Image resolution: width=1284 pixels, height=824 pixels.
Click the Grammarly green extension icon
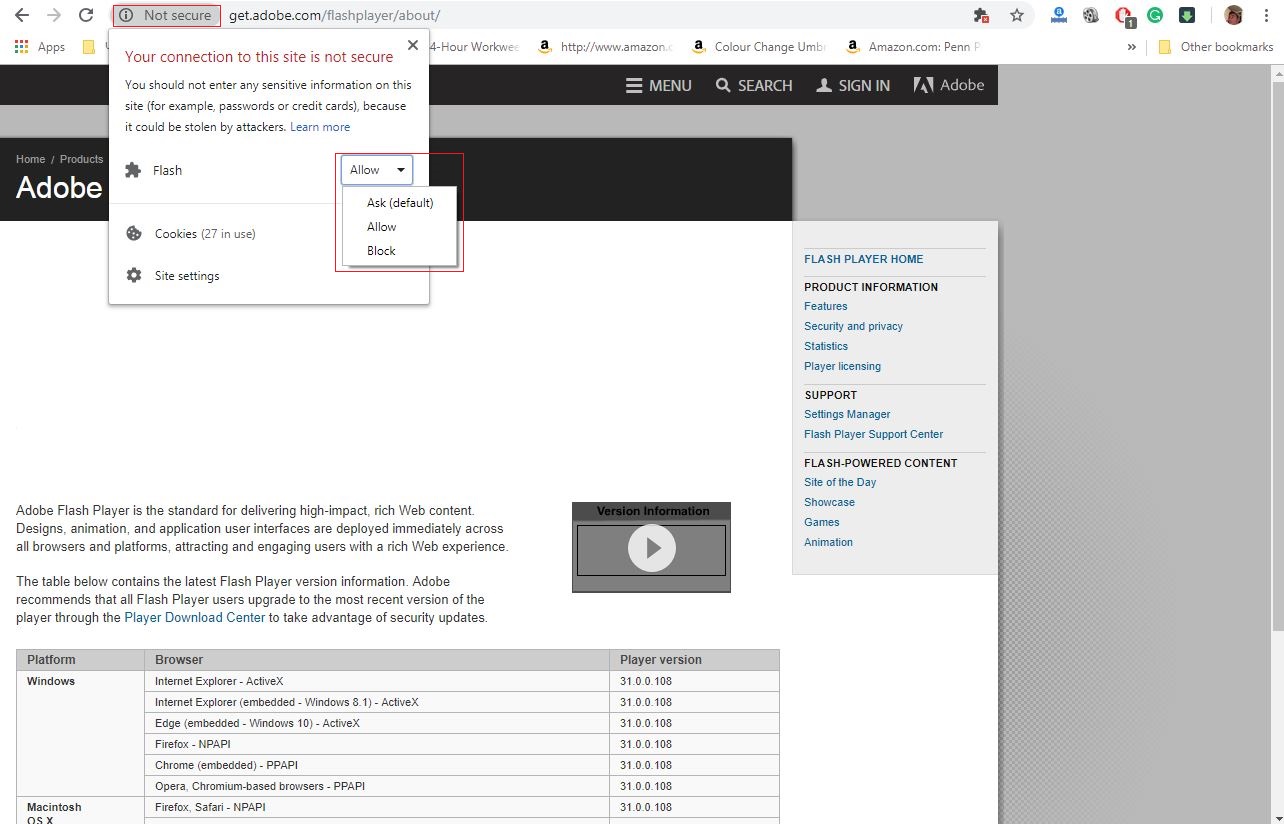click(x=1155, y=15)
